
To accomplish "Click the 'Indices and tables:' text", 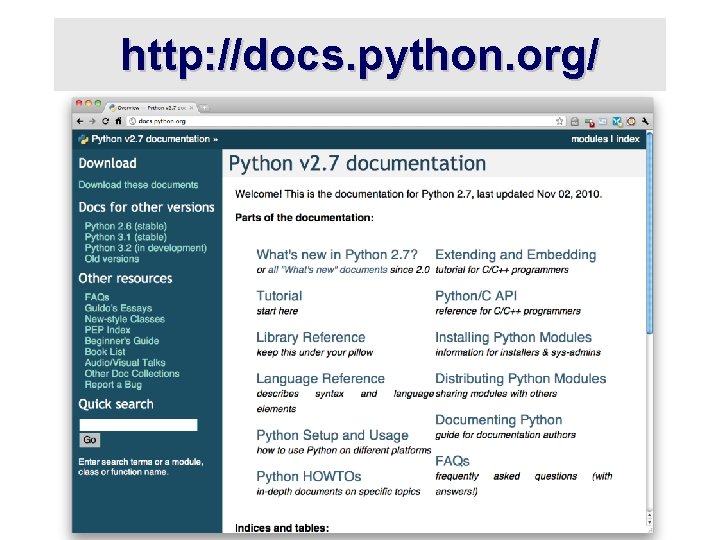I will point(282,528).
